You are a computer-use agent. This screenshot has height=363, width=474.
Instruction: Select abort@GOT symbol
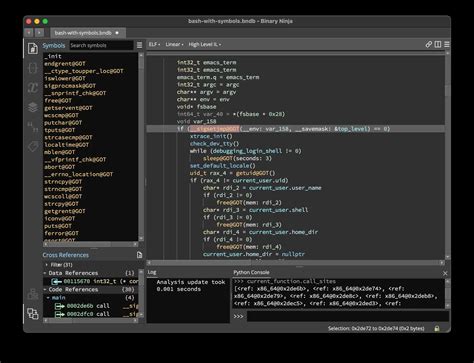pos(60,167)
